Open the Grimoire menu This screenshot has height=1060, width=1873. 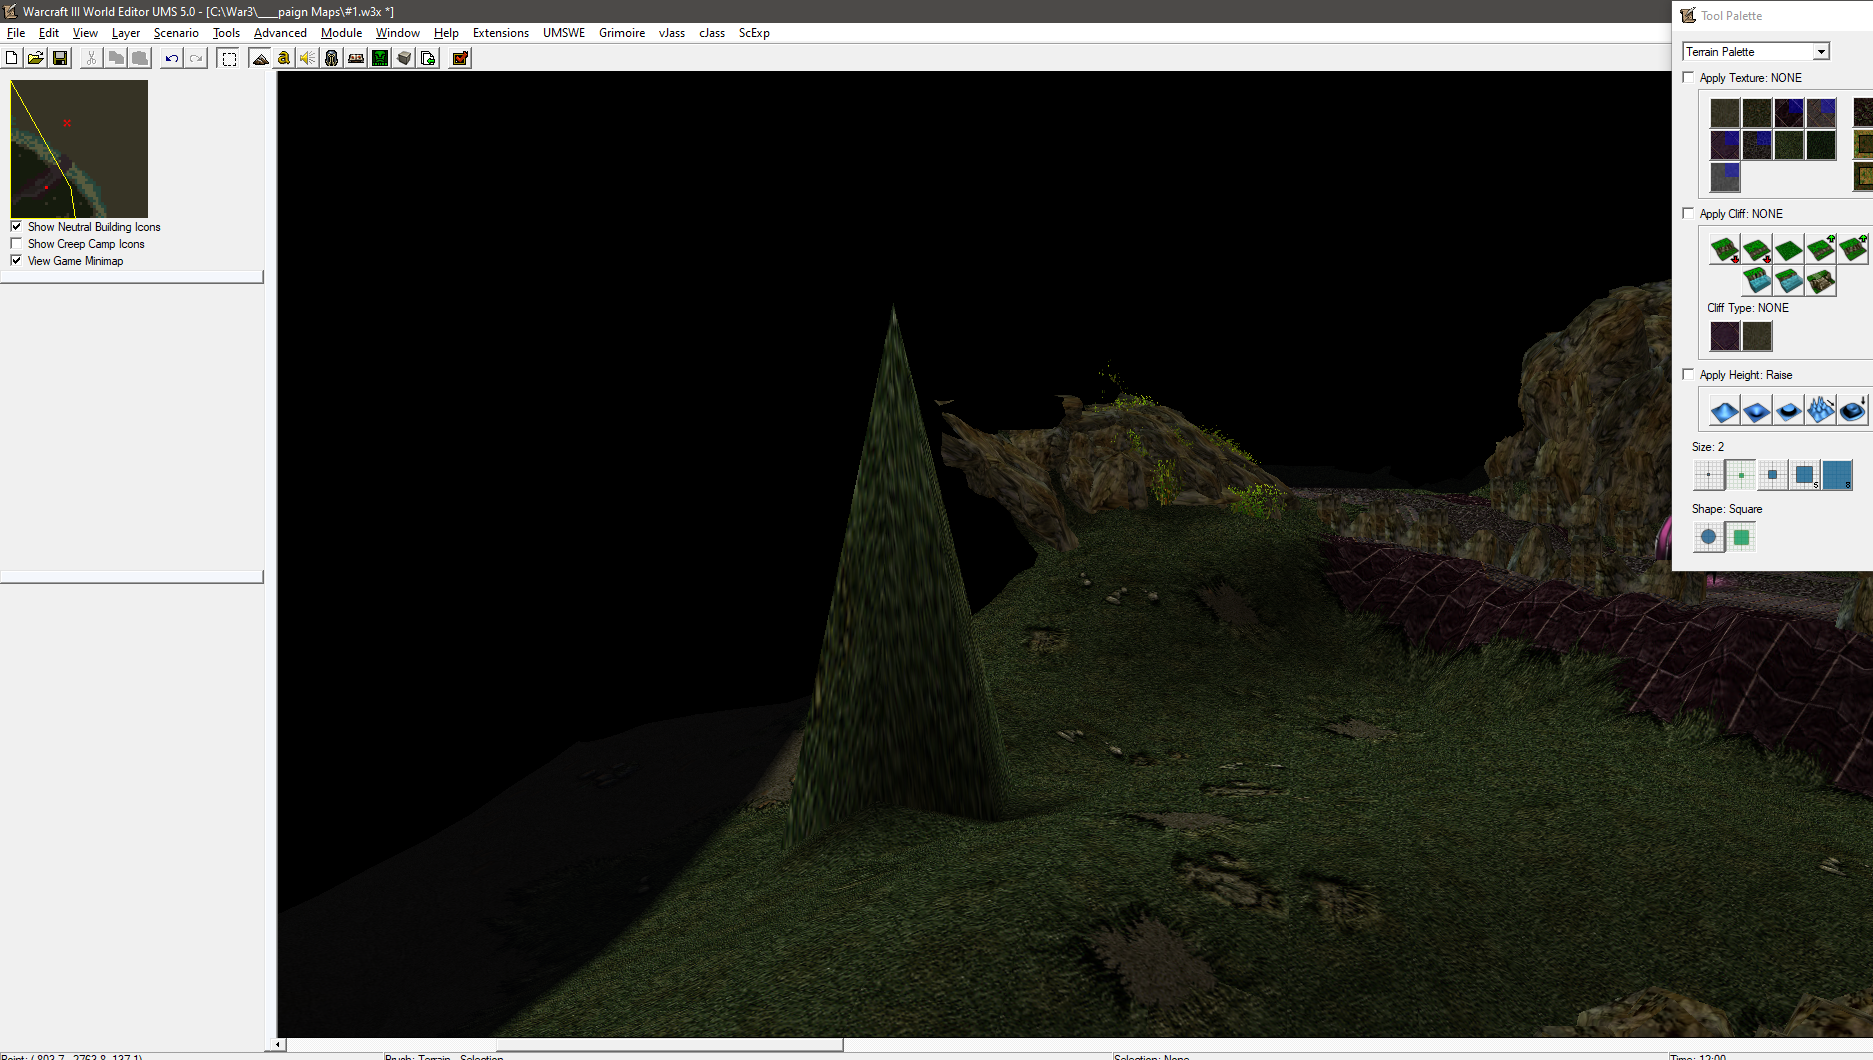click(622, 33)
